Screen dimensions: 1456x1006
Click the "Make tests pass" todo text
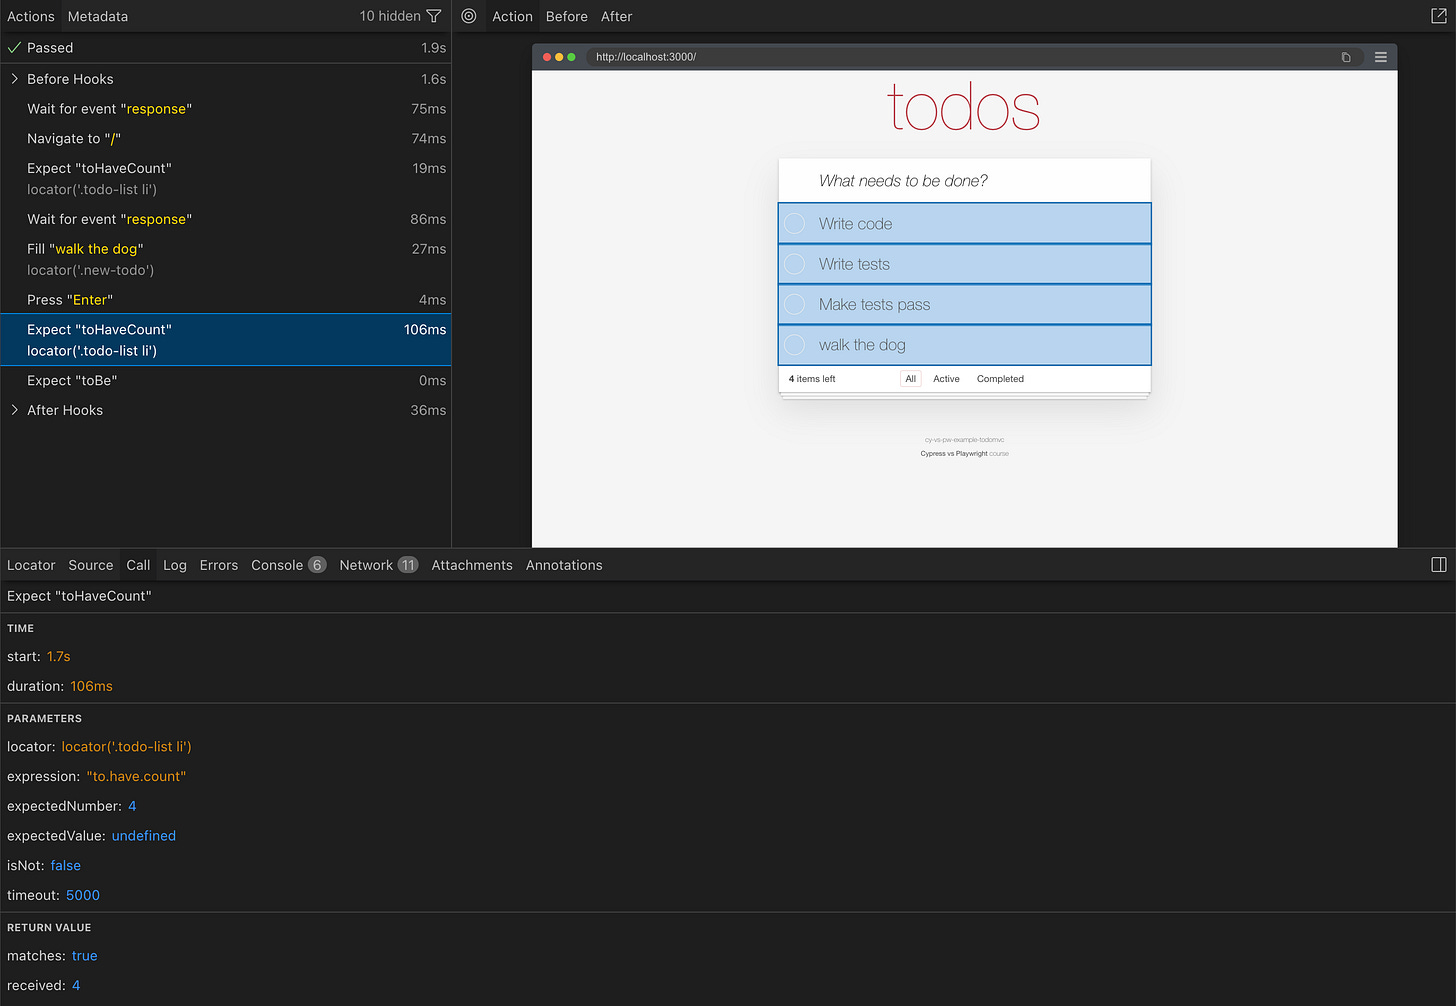(874, 305)
